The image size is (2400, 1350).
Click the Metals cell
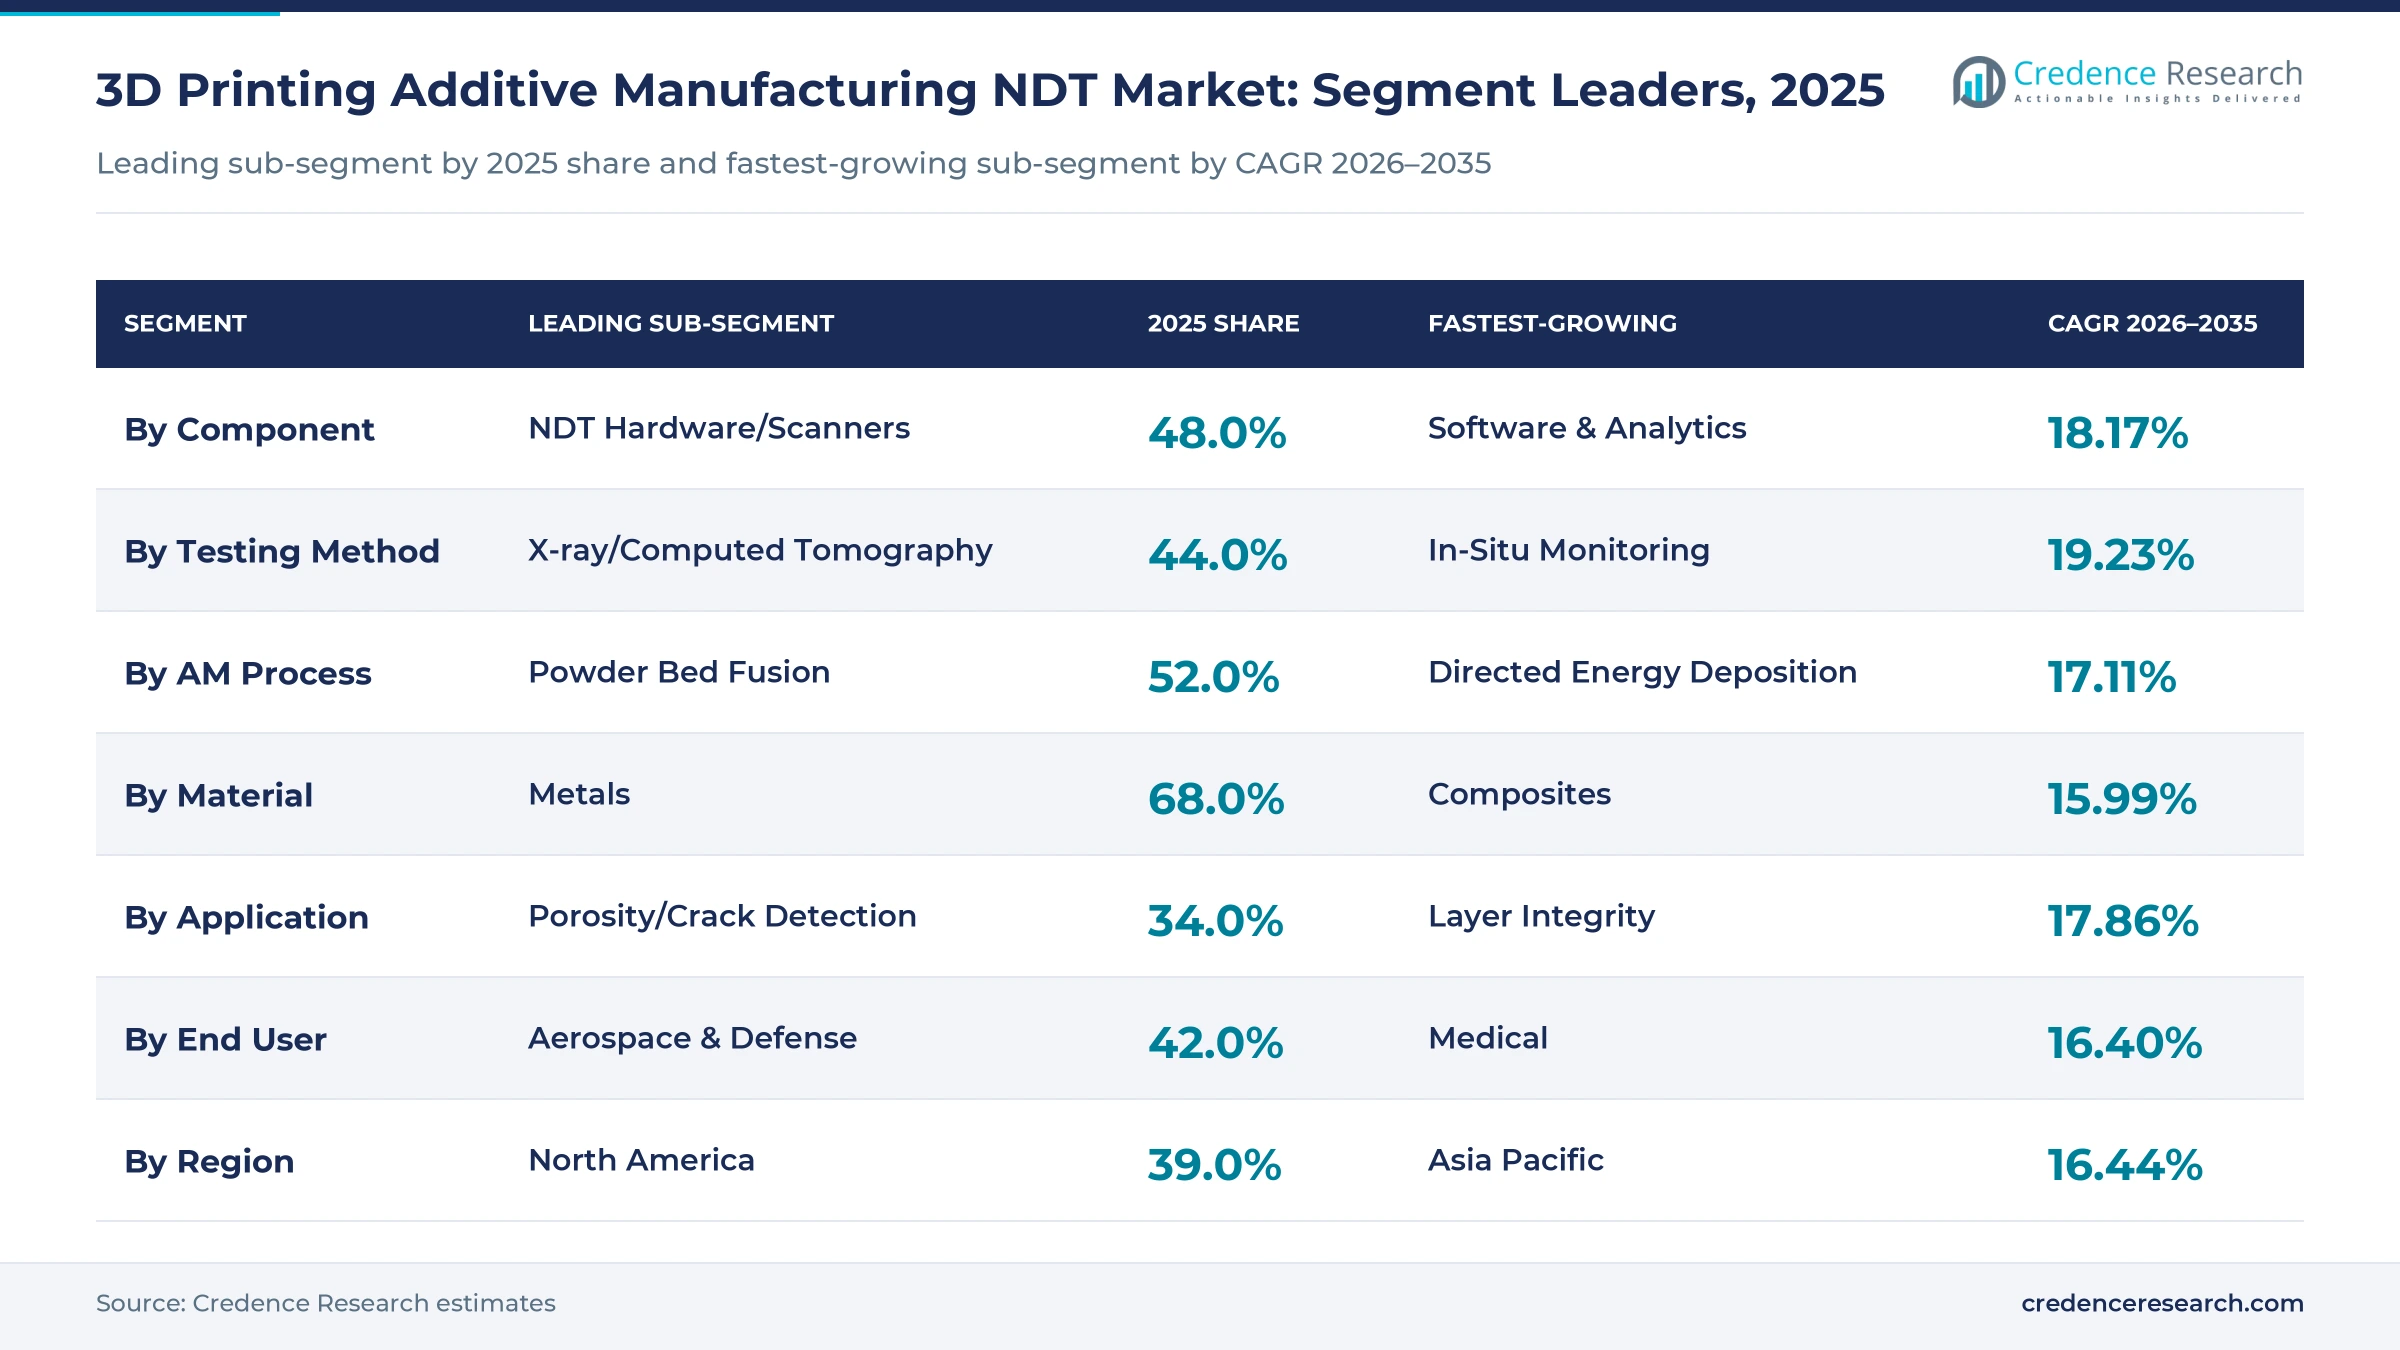(579, 794)
